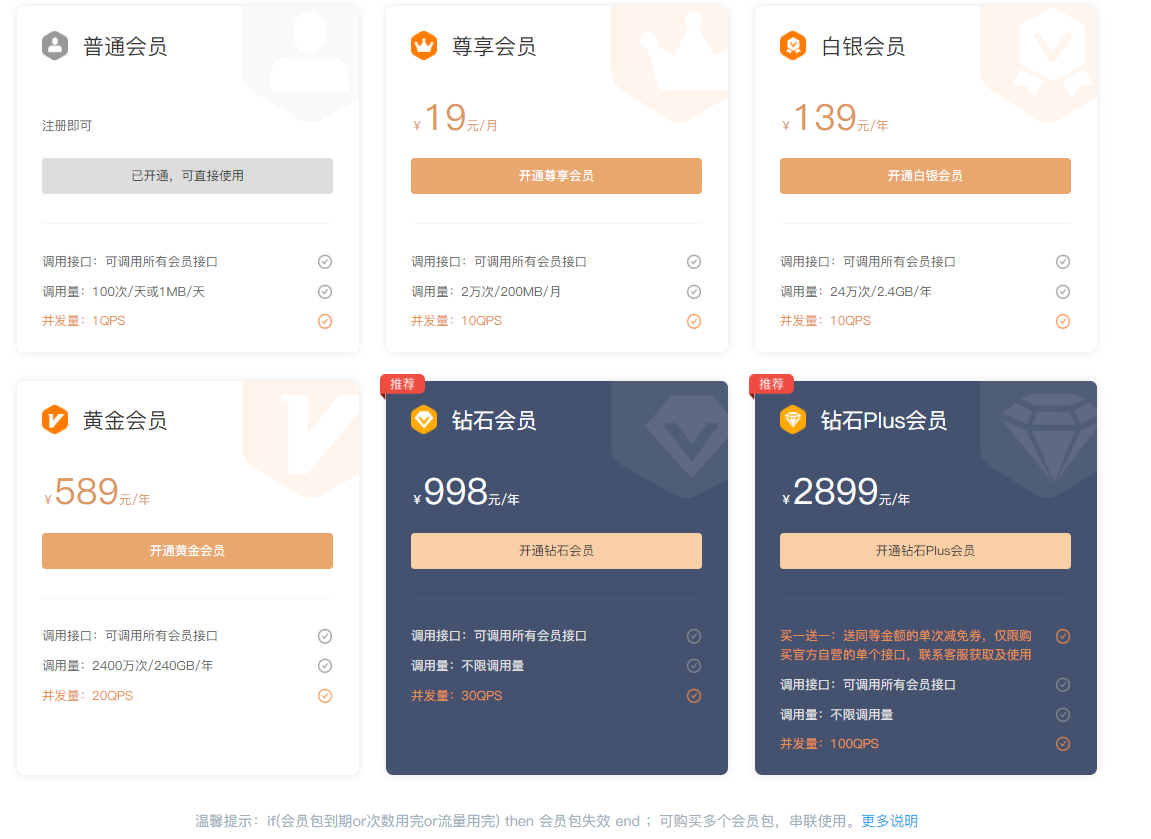Click check icon beside 10QPS on 尊享会员
This screenshot has width=1151, height=839.
click(x=694, y=322)
